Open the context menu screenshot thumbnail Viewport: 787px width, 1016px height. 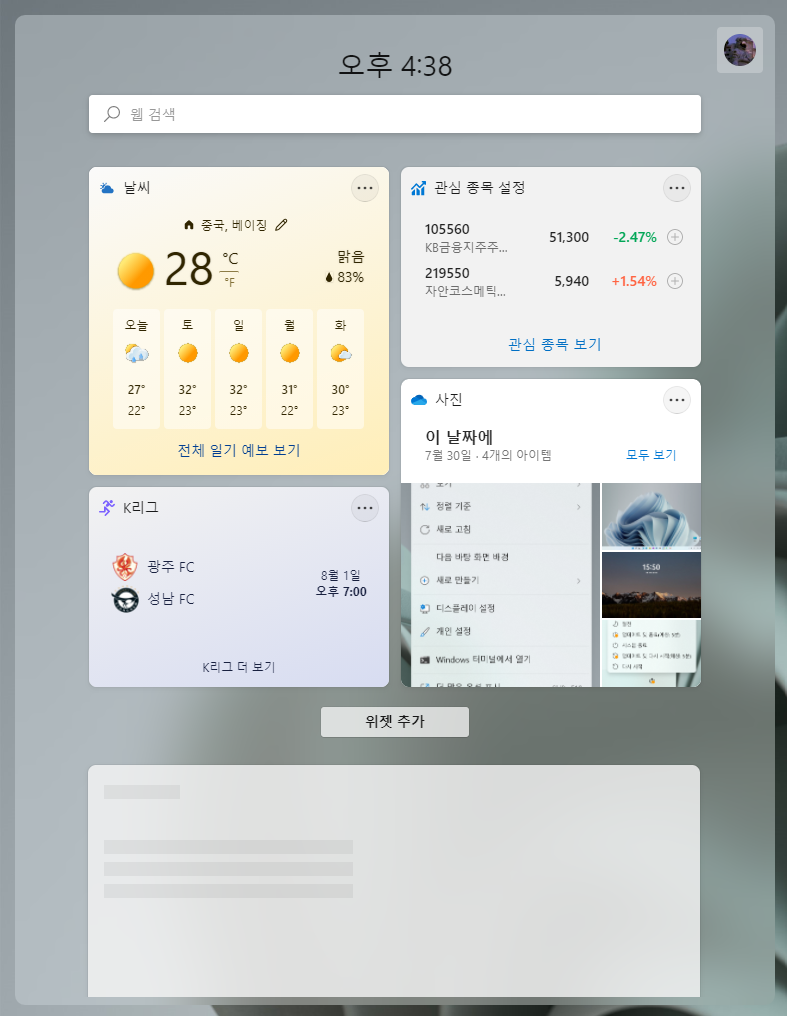(x=500, y=584)
